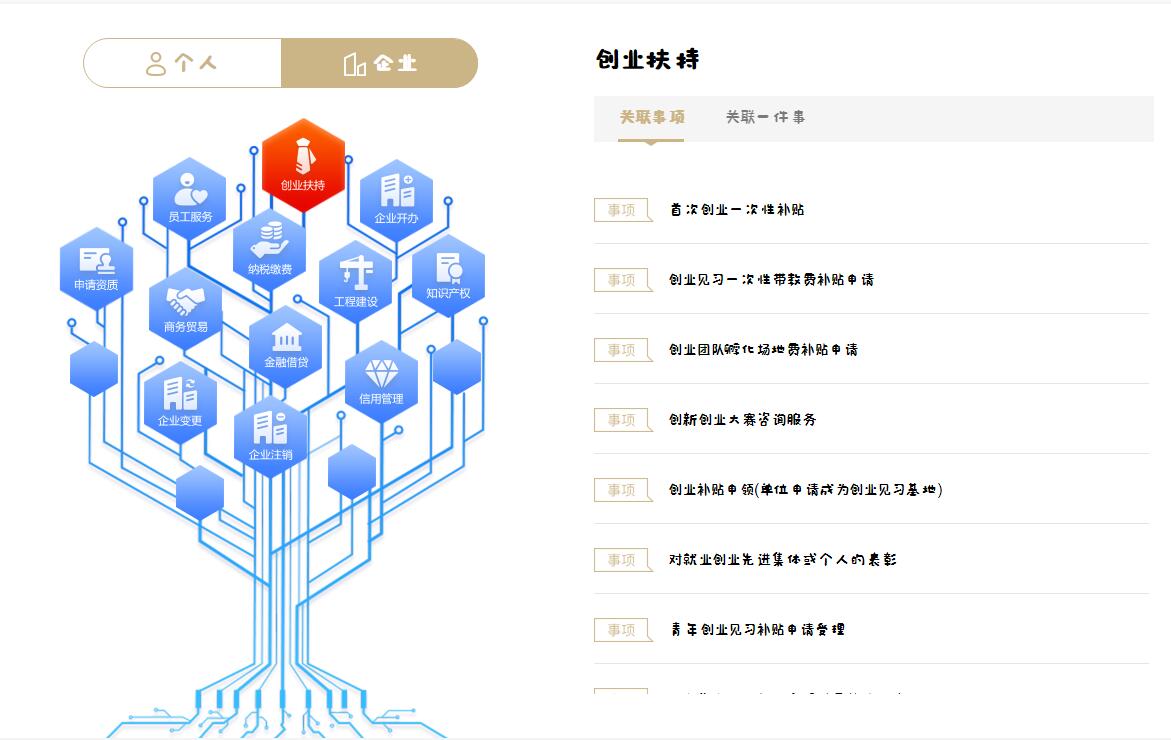
Task: Click the unlabeled hexagon below 知识产权
Action: coord(457,367)
